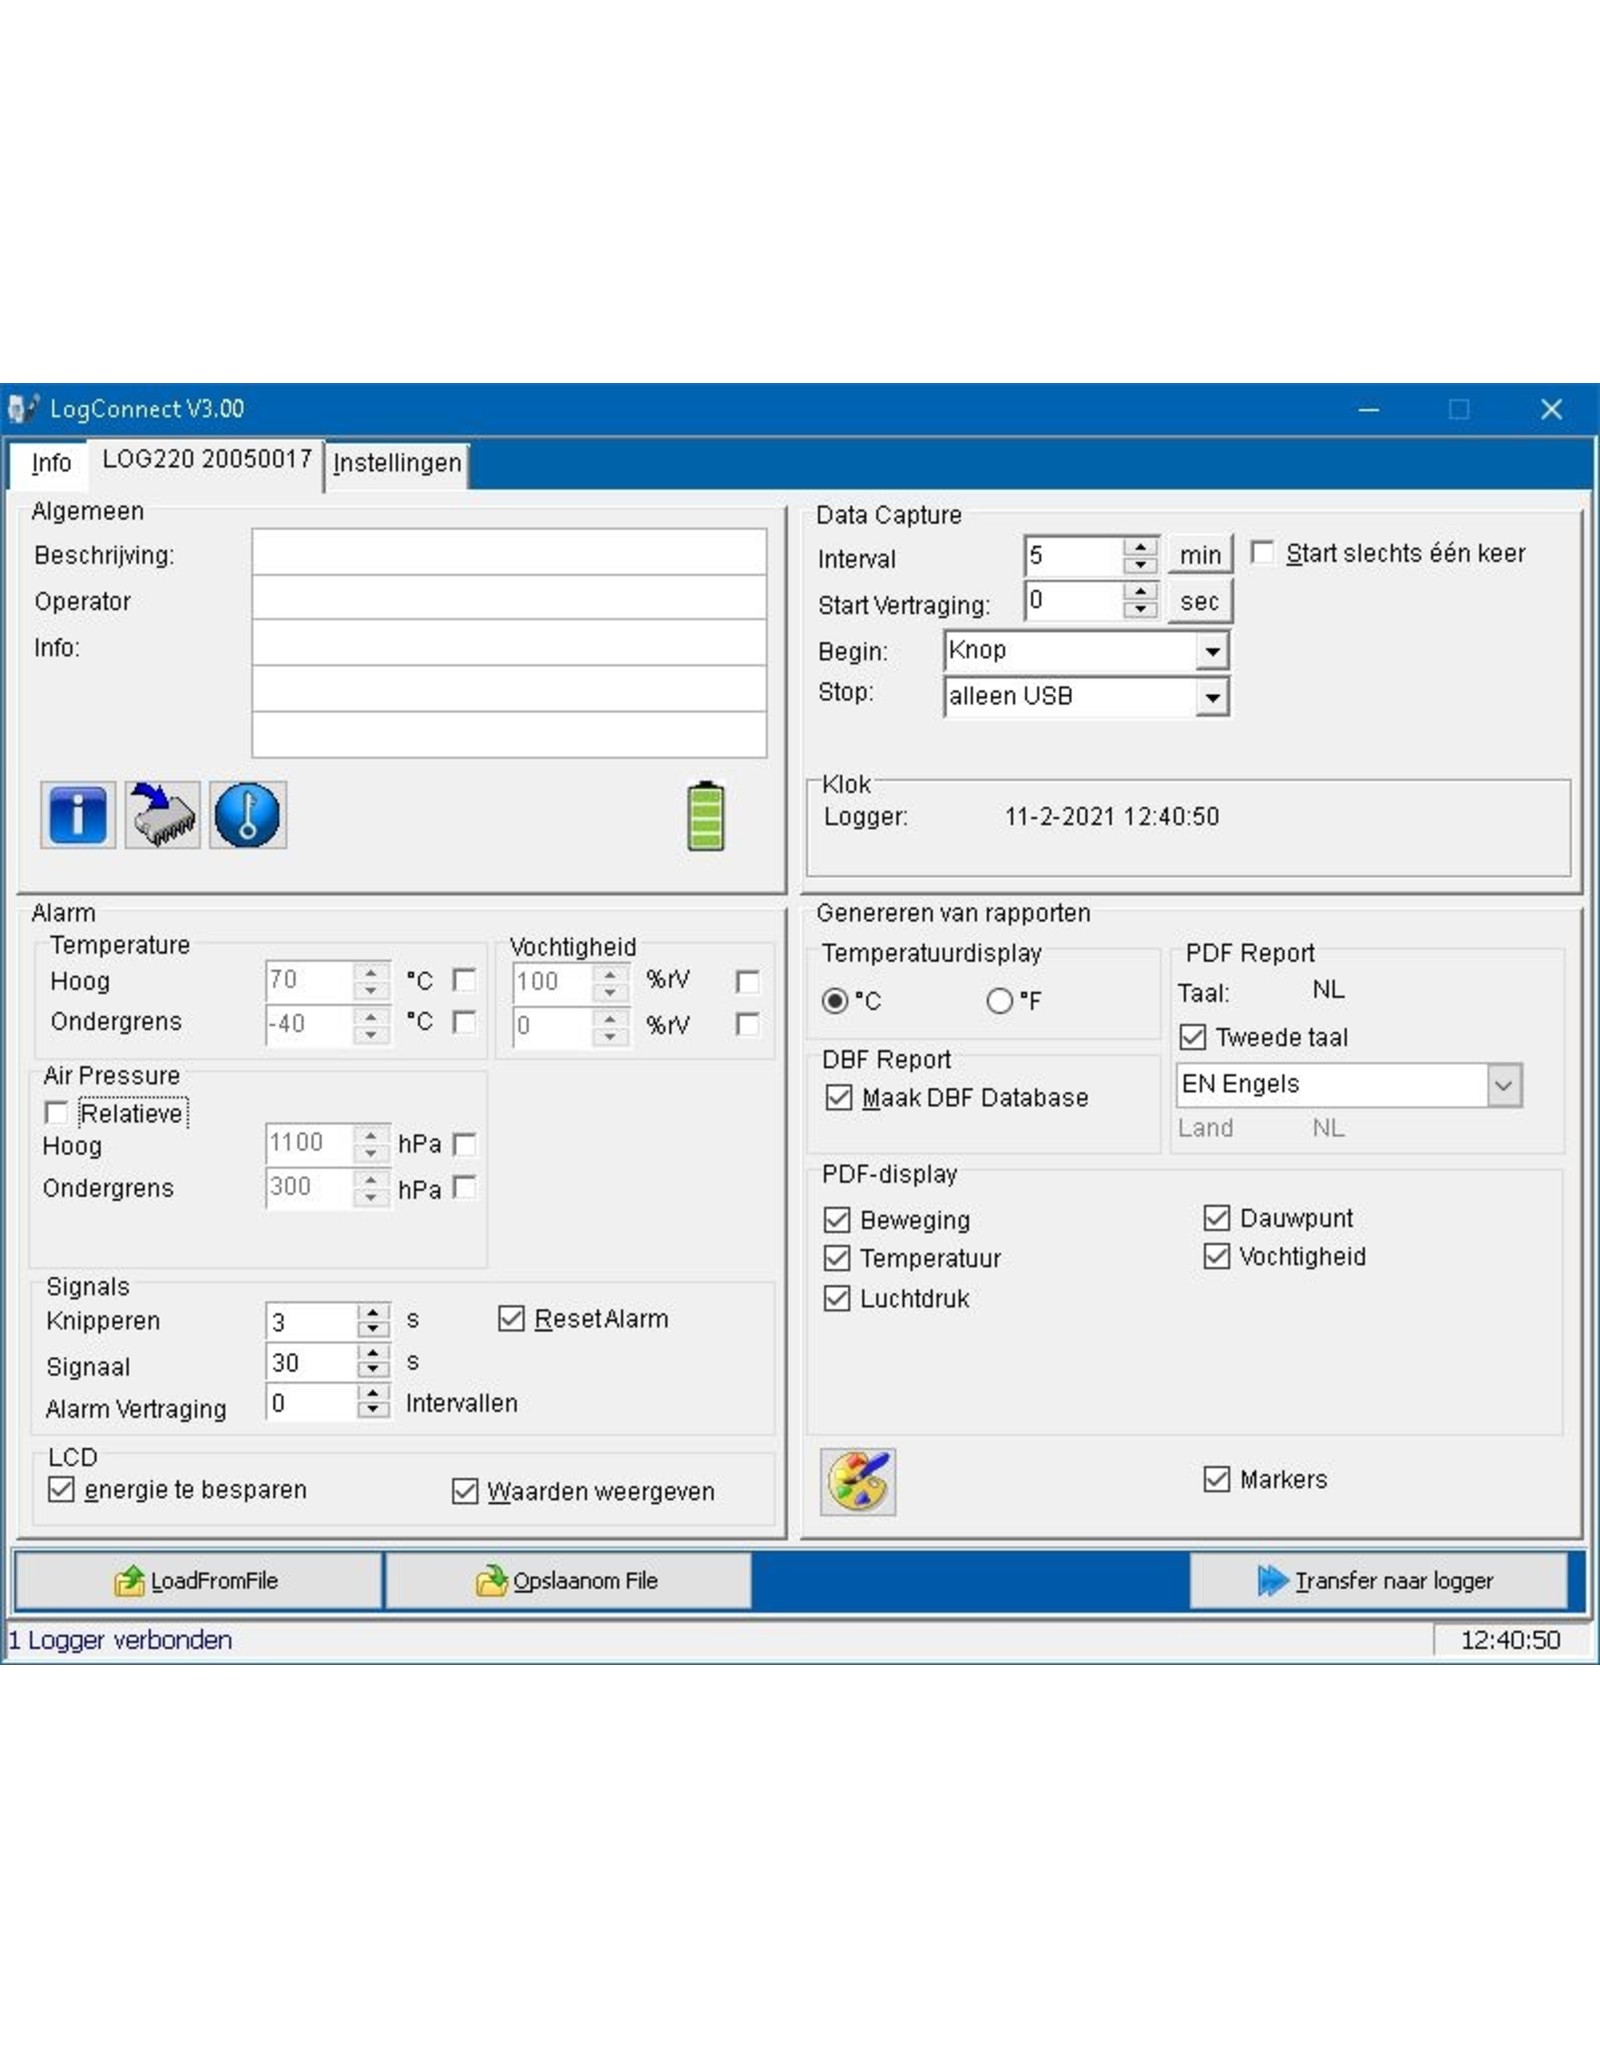
Task: Uncheck the ResetAlarm checkbox
Action: click(x=511, y=1319)
